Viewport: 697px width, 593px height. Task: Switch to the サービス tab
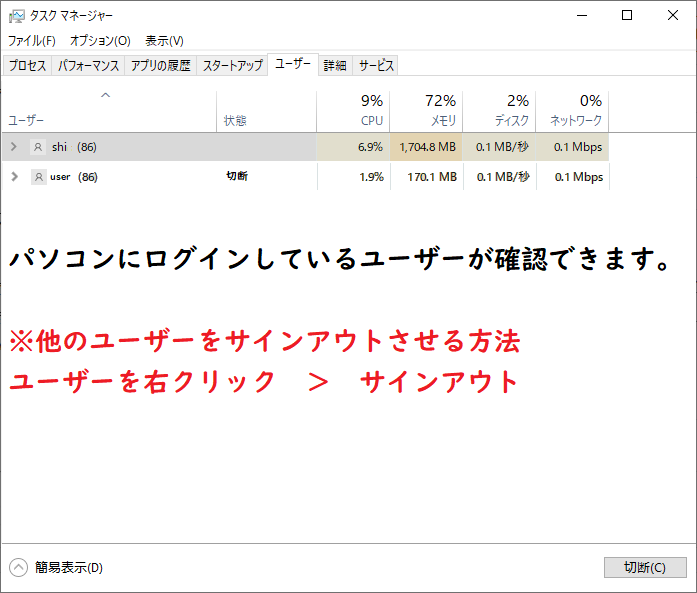pos(376,66)
